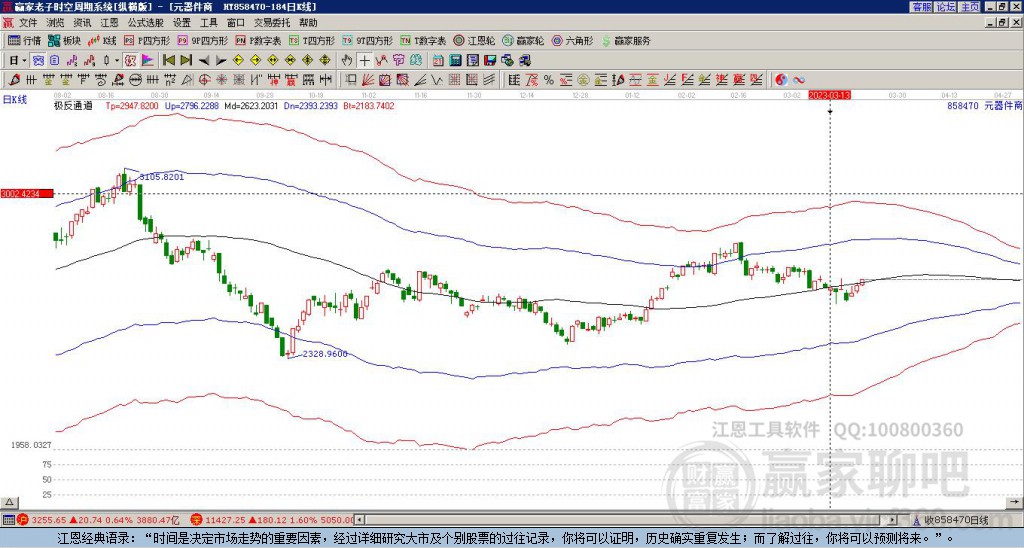Viewport: 1024px width, 548px height.
Task: Open the 论坛 forum link
Action: [945, 6]
